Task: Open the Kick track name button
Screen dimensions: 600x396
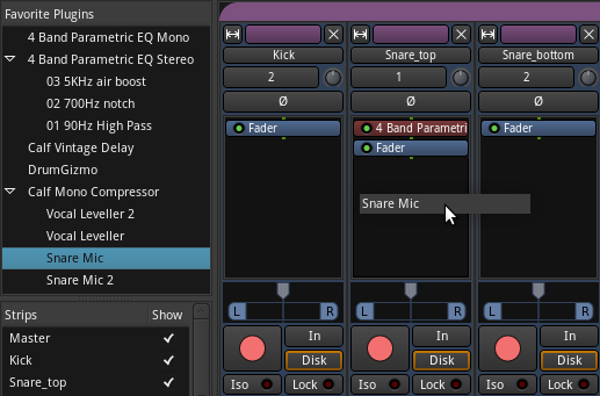Action: (283, 55)
